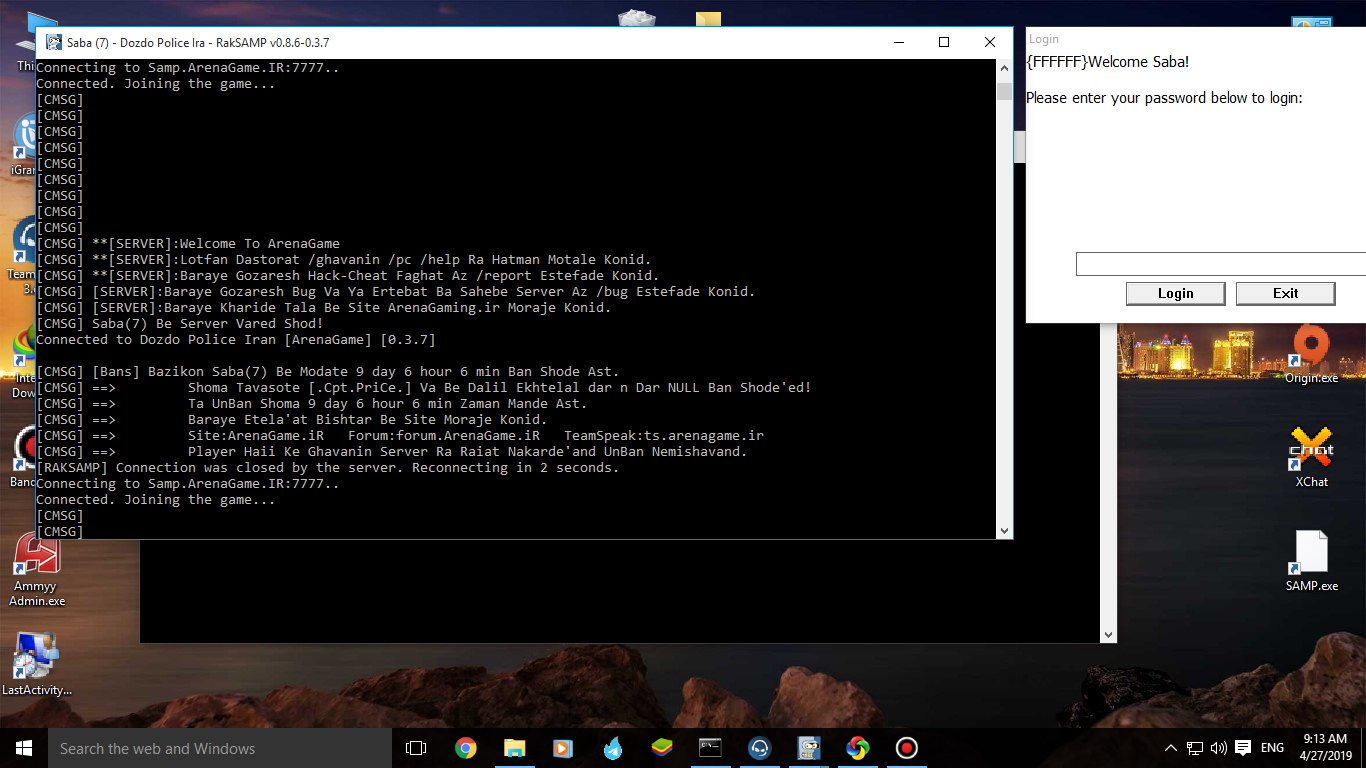1366x768 pixels.
Task: Open the blue flame app on the taskbar
Action: [x=612, y=748]
